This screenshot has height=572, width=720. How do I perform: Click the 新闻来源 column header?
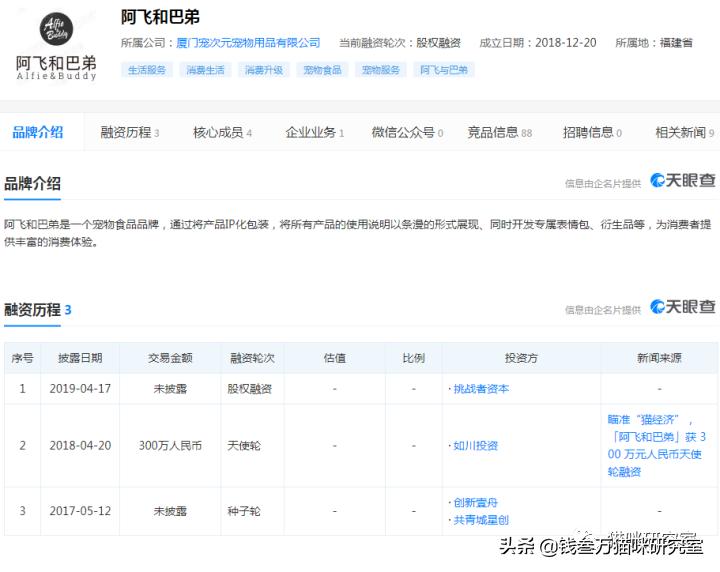click(659, 358)
